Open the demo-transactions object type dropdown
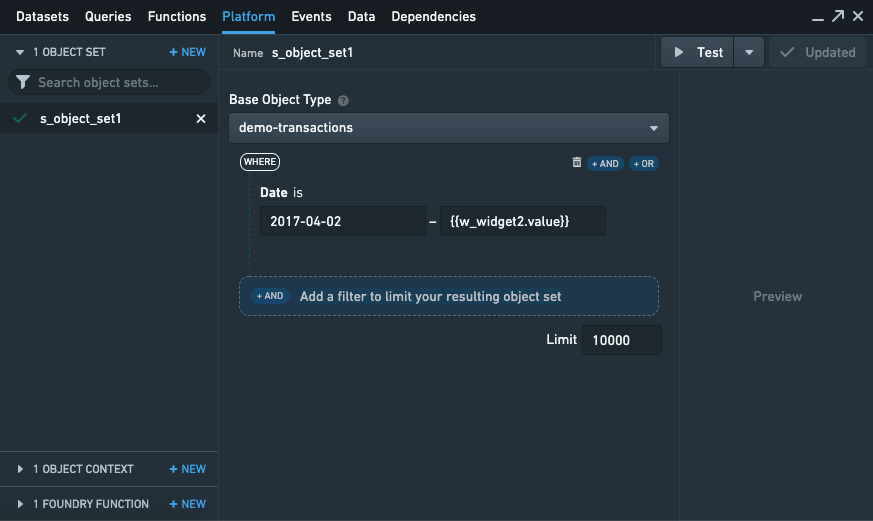This screenshot has width=873, height=521. click(449, 128)
